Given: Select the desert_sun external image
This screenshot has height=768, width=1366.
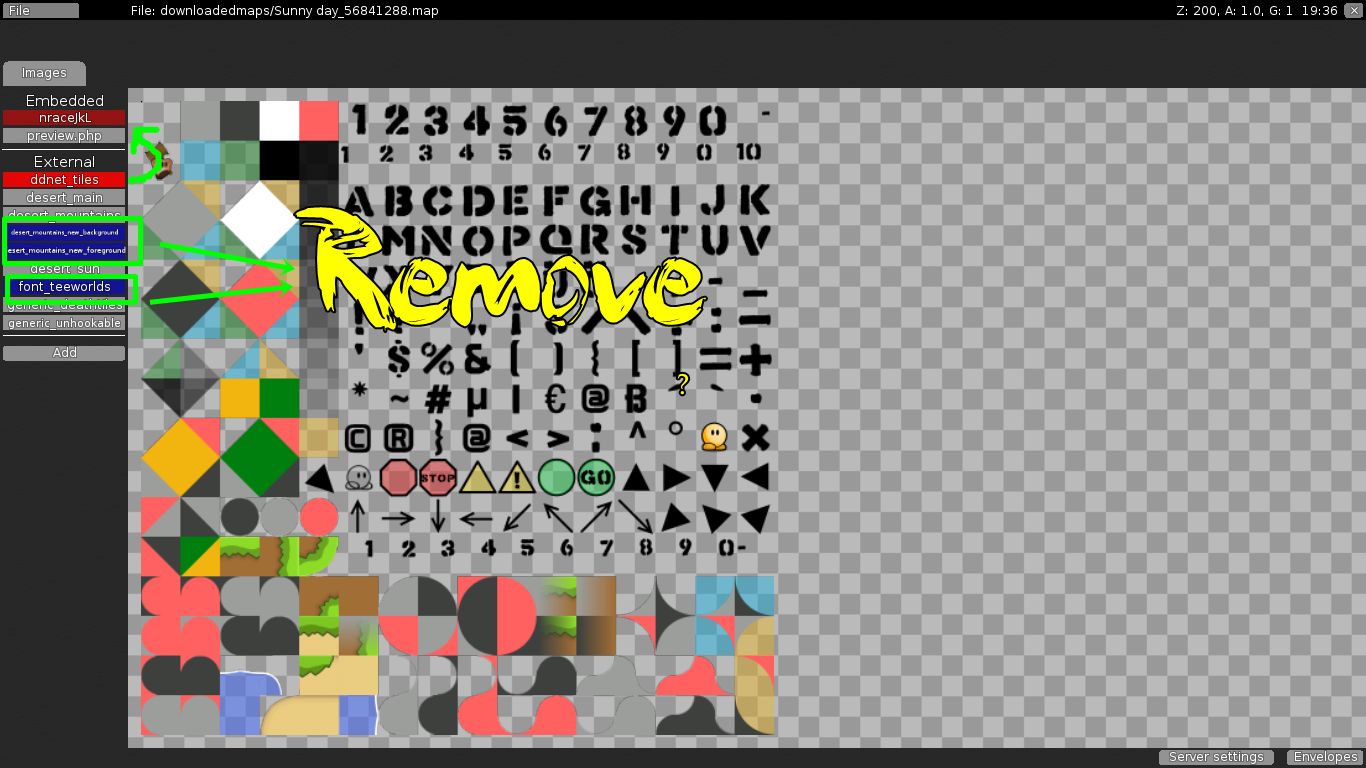Looking at the screenshot, I should point(64,268).
